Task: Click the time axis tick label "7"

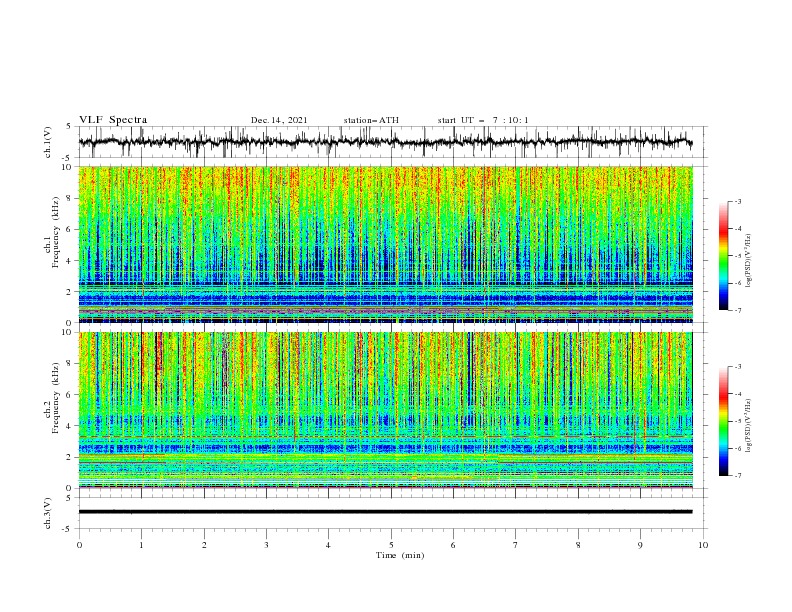Action: point(516,545)
